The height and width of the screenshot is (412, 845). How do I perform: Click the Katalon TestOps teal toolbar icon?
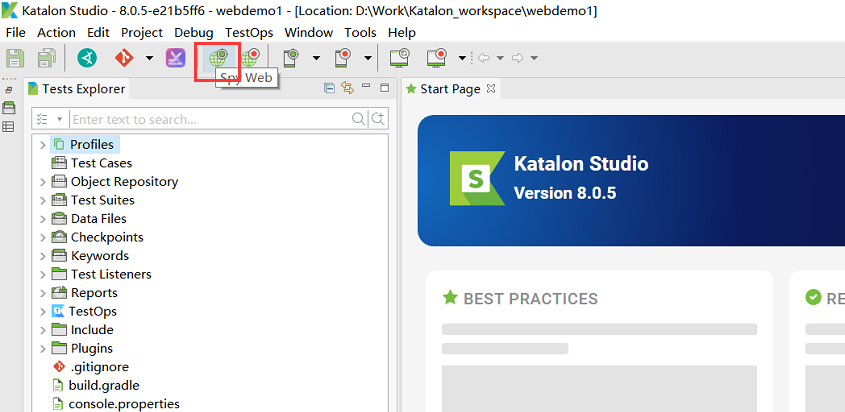click(87, 58)
